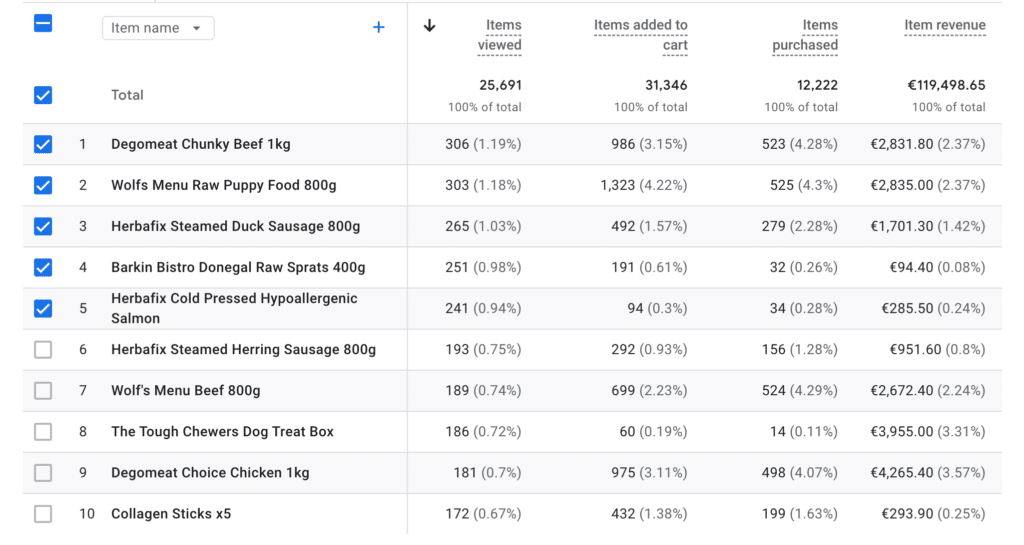Viewport: 1024px width, 545px height.
Task: Check the Collagen Sticks x5 row
Action: coord(43,514)
